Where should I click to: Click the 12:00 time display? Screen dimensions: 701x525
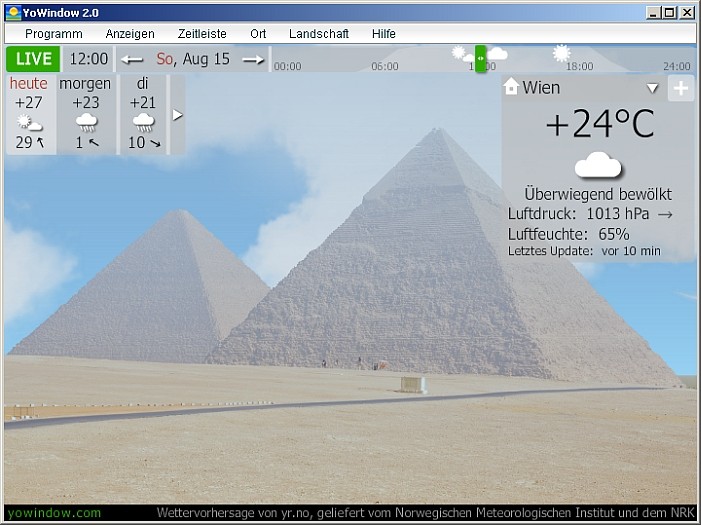[89, 59]
